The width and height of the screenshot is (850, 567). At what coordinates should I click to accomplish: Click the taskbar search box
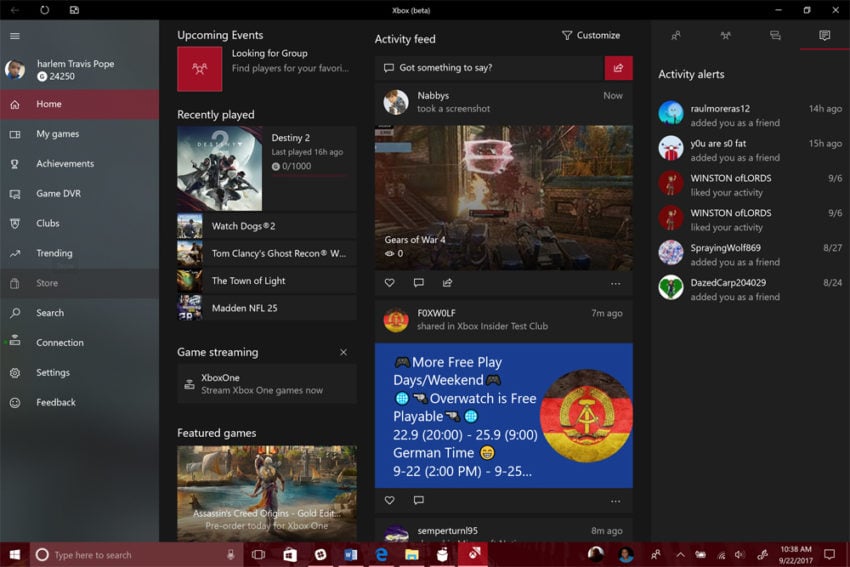pos(137,555)
